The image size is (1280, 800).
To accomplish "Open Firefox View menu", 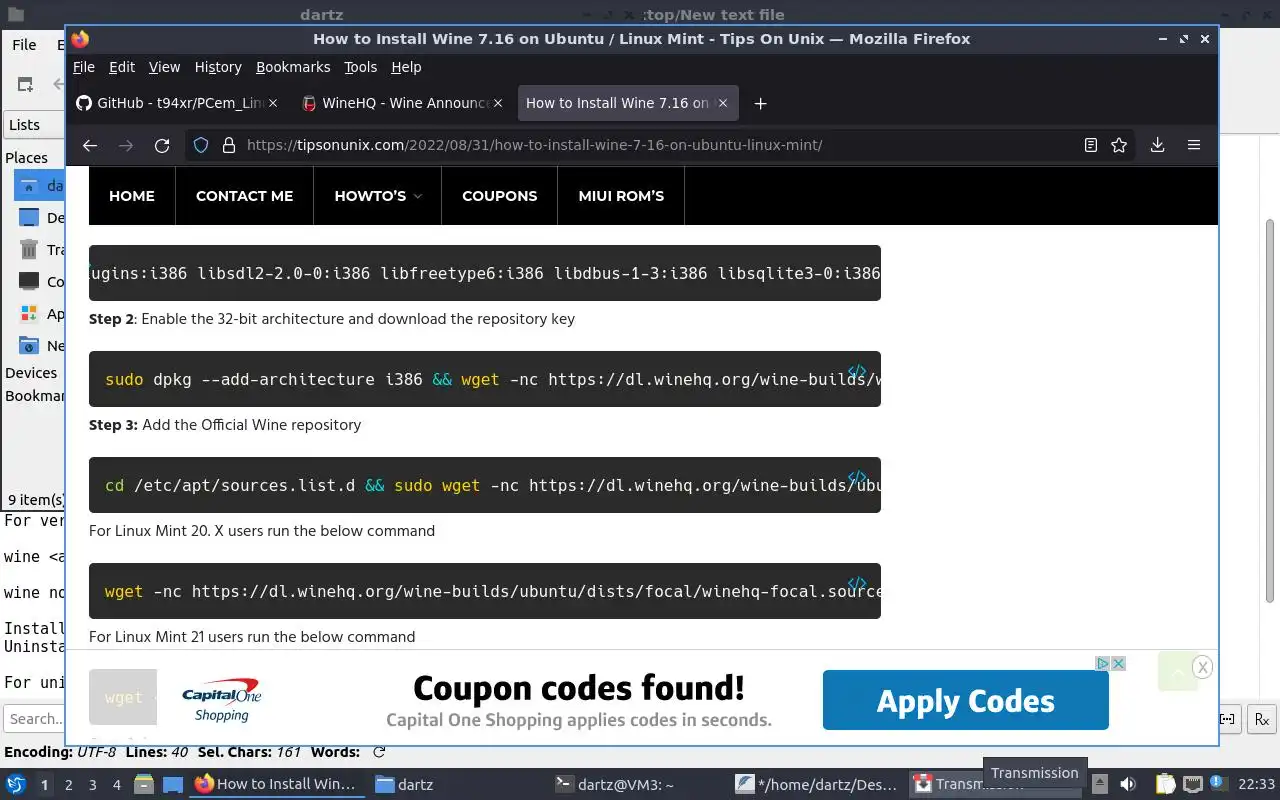I will pyautogui.click(x=164, y=67).
